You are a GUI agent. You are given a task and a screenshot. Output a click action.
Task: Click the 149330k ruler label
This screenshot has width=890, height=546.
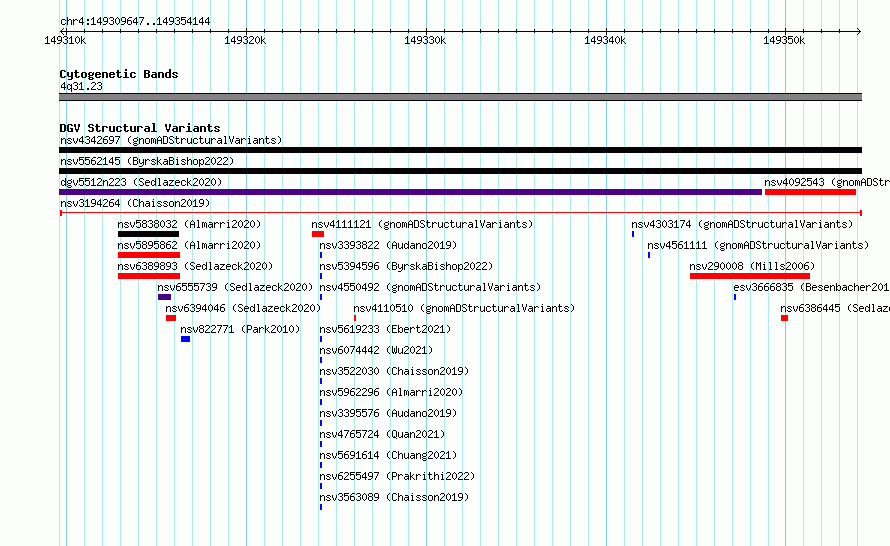[425, 40]
